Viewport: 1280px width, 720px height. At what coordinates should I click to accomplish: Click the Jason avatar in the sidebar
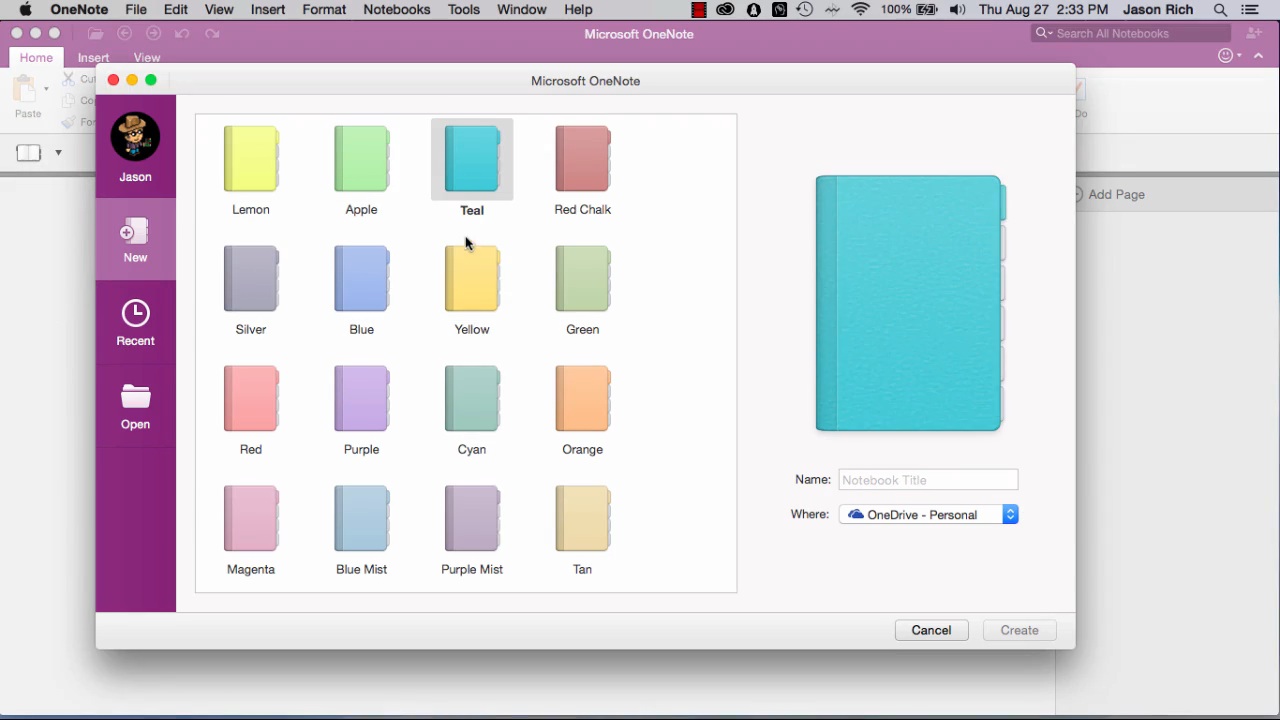[135, 137]
